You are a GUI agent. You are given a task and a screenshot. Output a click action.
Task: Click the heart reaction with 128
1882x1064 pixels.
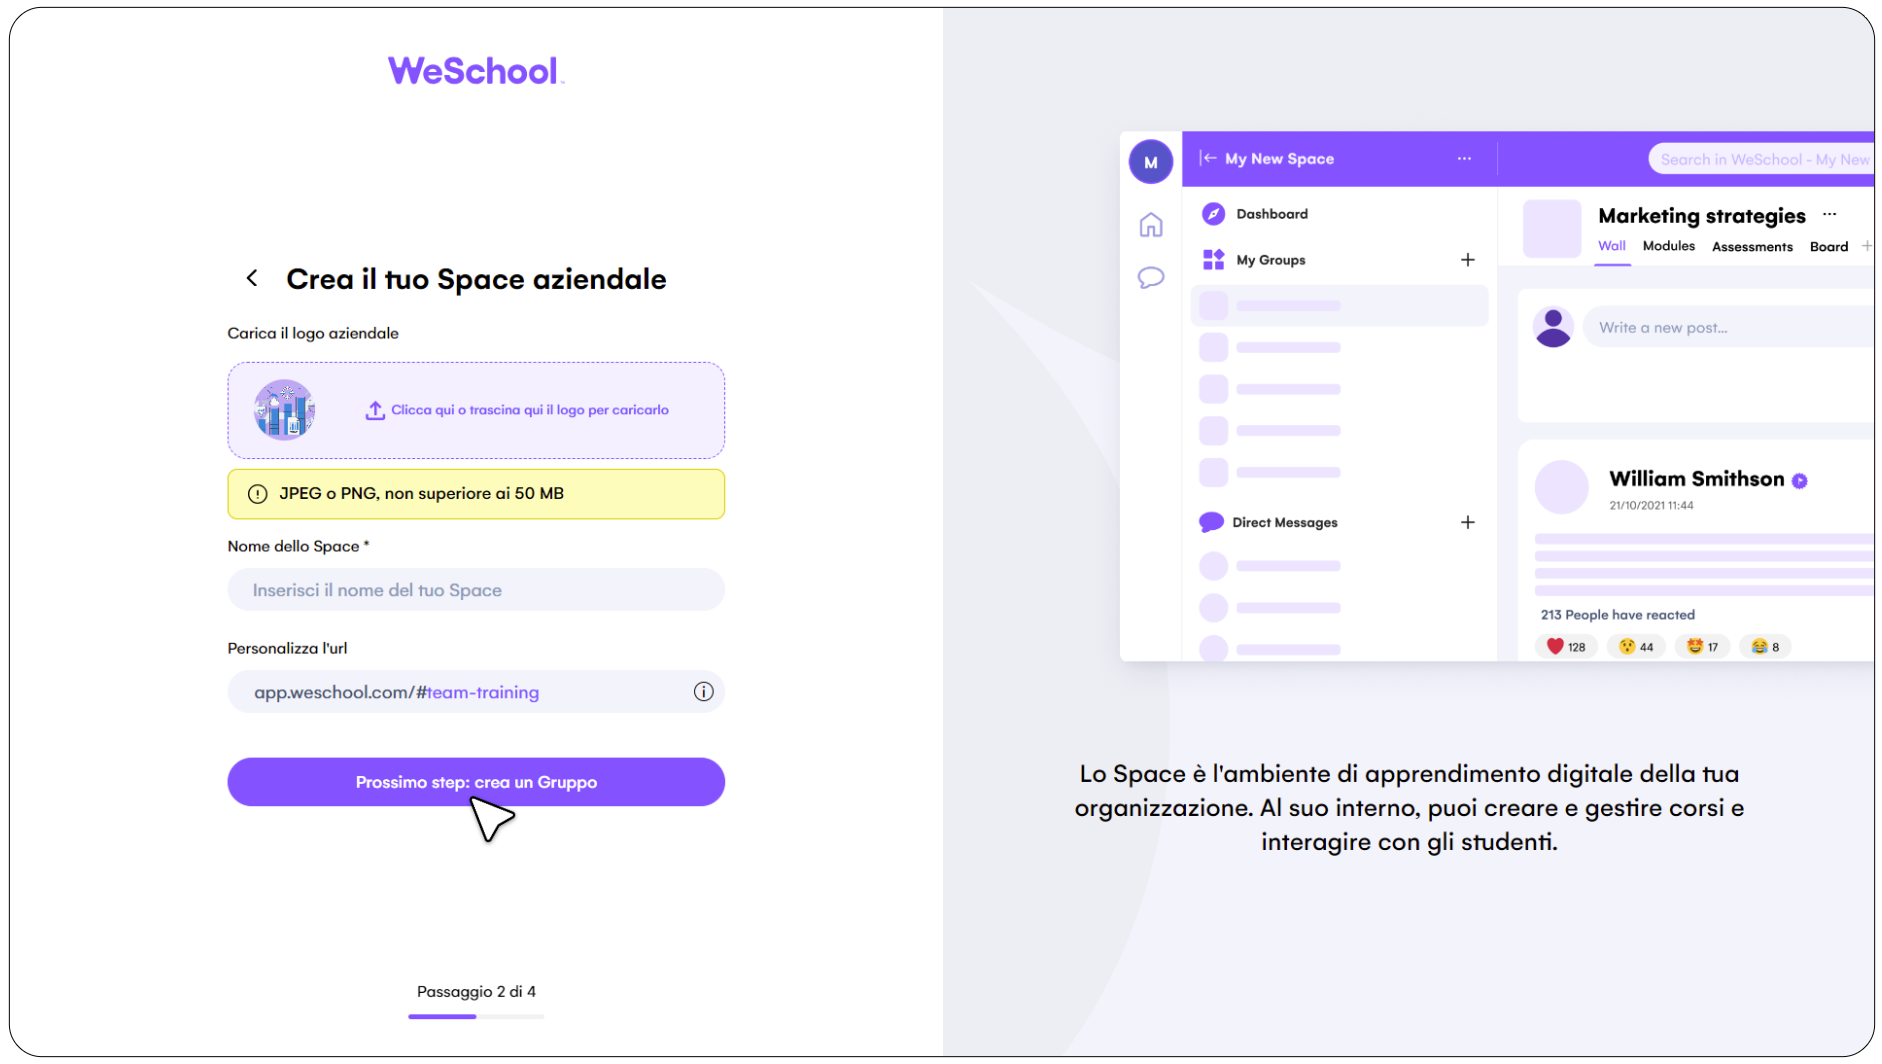tap(1566, 647)
